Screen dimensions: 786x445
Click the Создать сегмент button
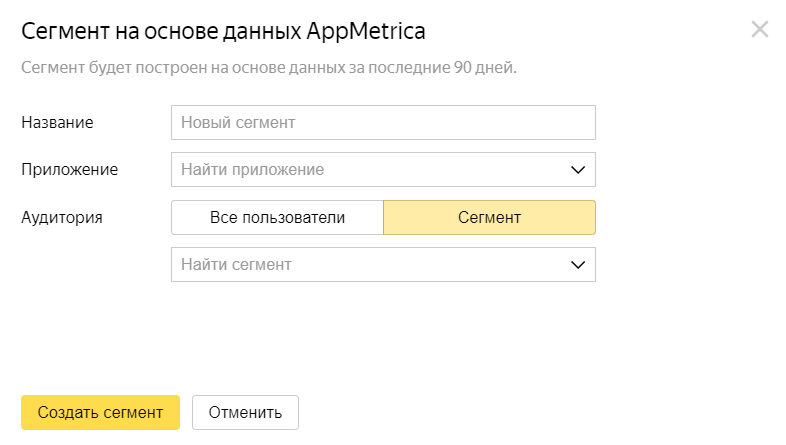[x=100, y=412]
